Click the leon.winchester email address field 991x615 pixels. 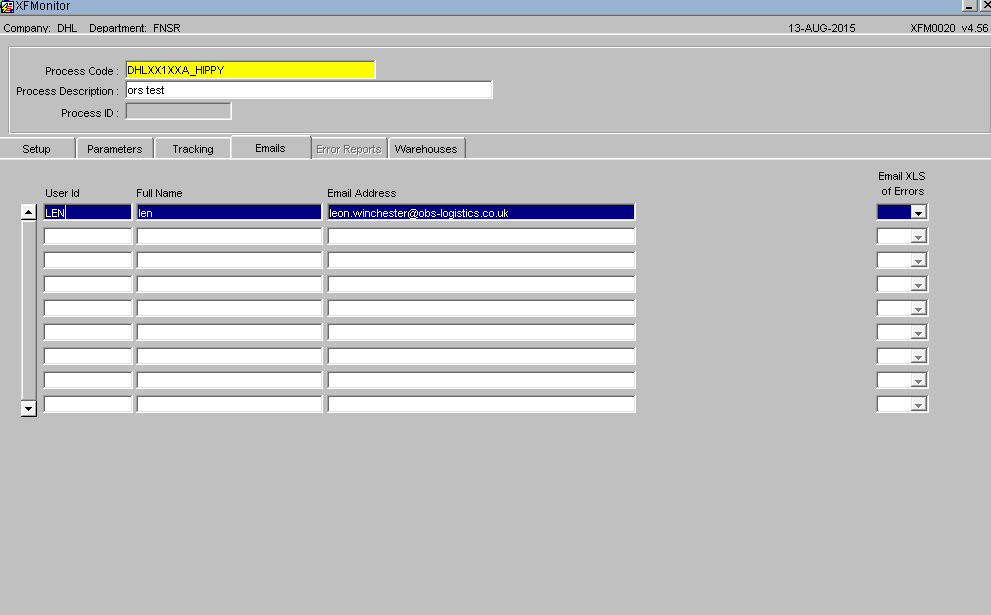(x=481, y=212)
